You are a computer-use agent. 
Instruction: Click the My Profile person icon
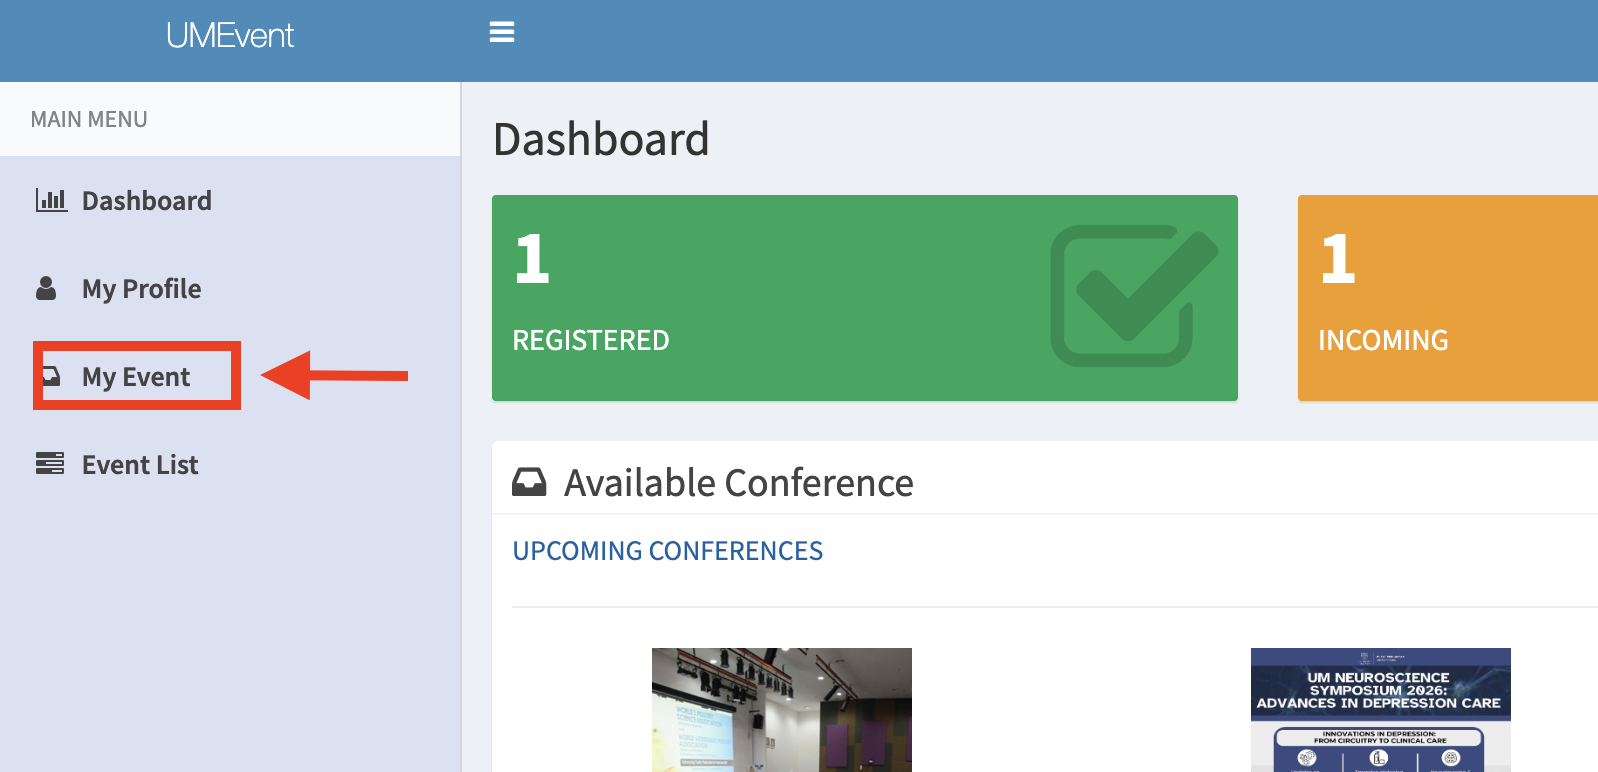pyautogui.click(x=46, y=289)
